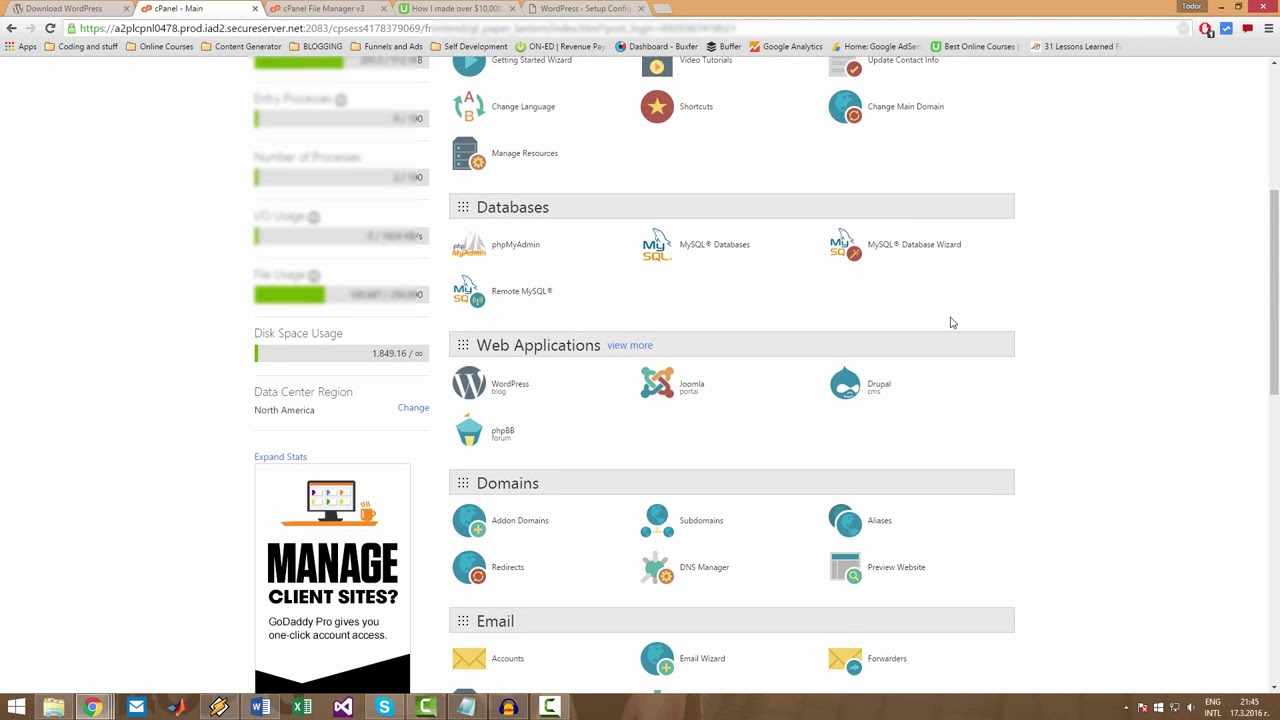The height and width of the screenshot is (720, 1280).
Task: Click the Drupal cms icon
Action: [x=845, y=383]
